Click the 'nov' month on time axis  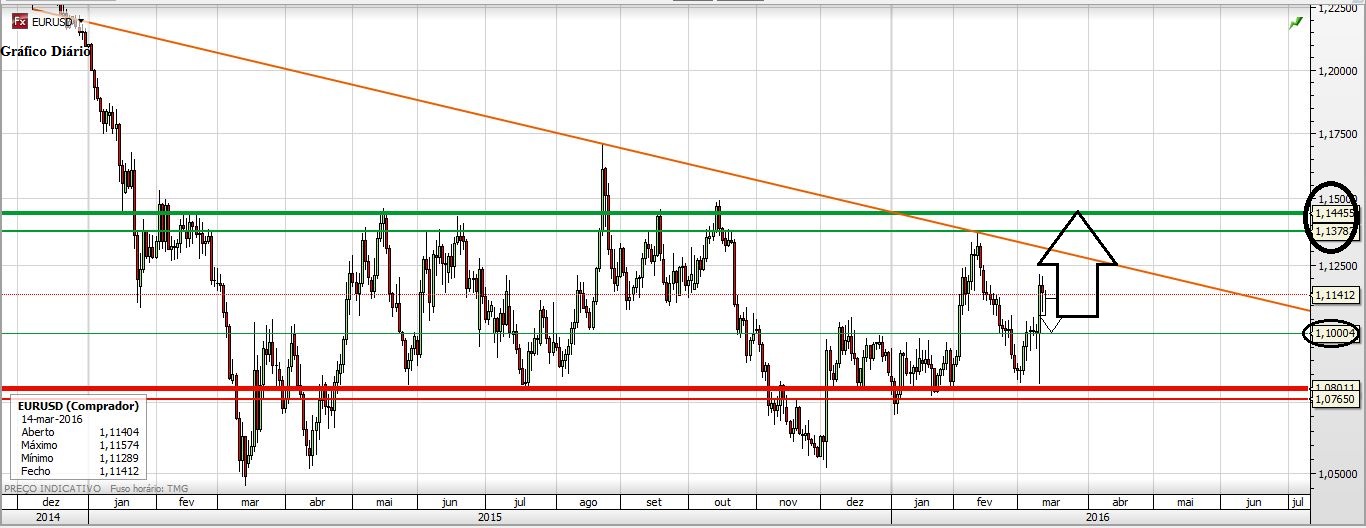[788, 503]
